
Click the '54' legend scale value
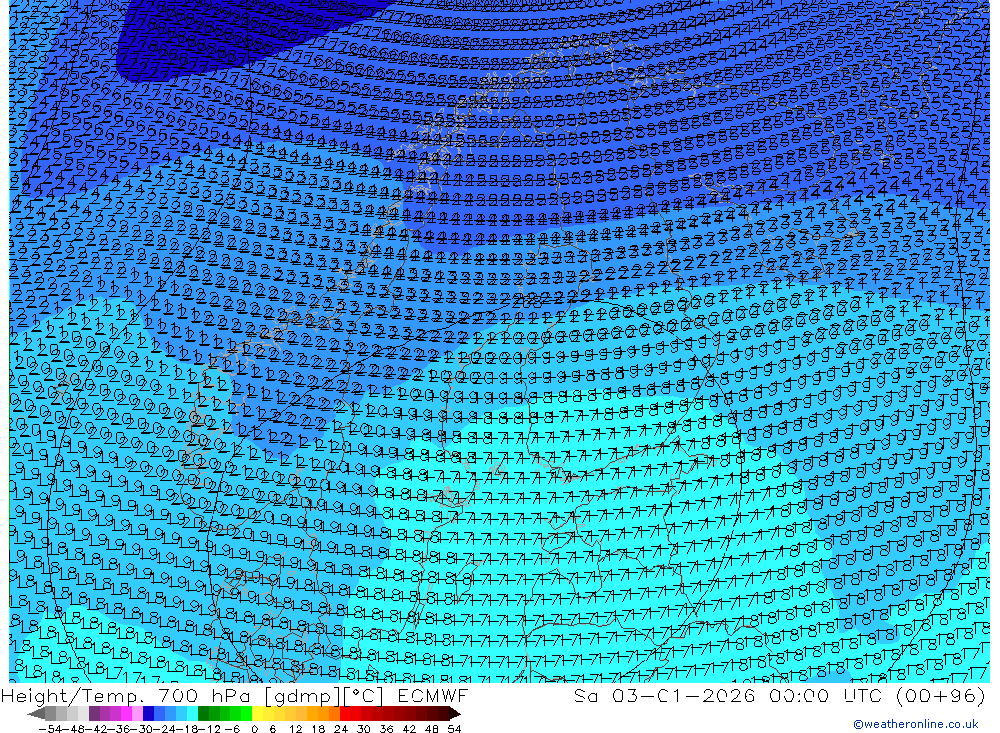(x=454, y=729)
